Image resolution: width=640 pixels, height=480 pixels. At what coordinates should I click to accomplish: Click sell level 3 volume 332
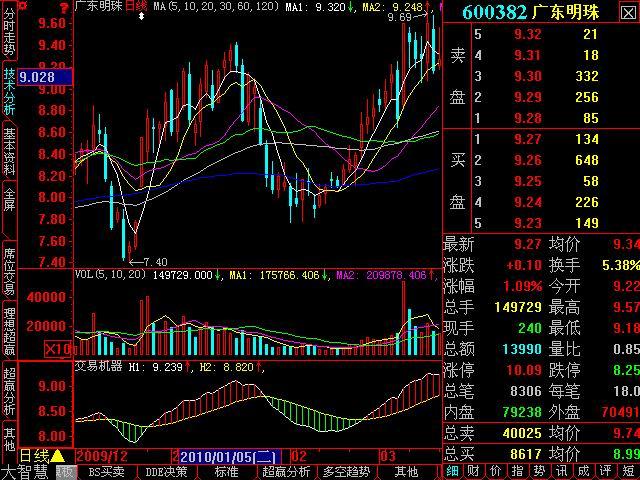click(587, 76)
